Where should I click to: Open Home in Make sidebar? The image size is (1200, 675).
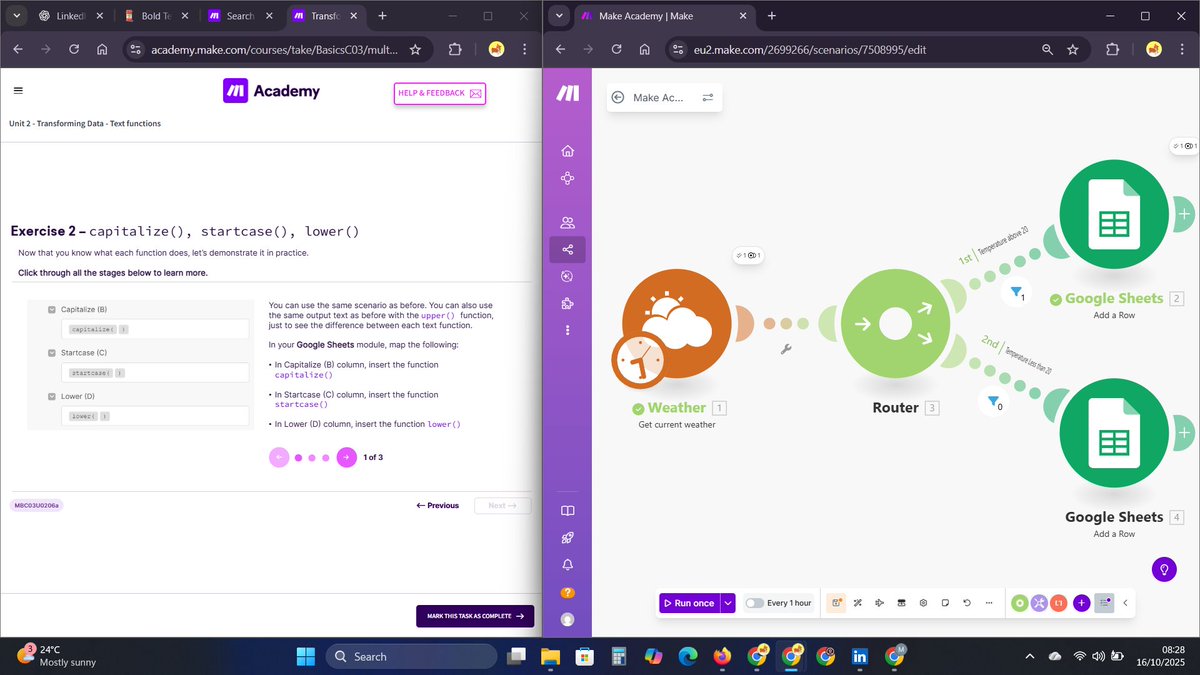(568, 151)
